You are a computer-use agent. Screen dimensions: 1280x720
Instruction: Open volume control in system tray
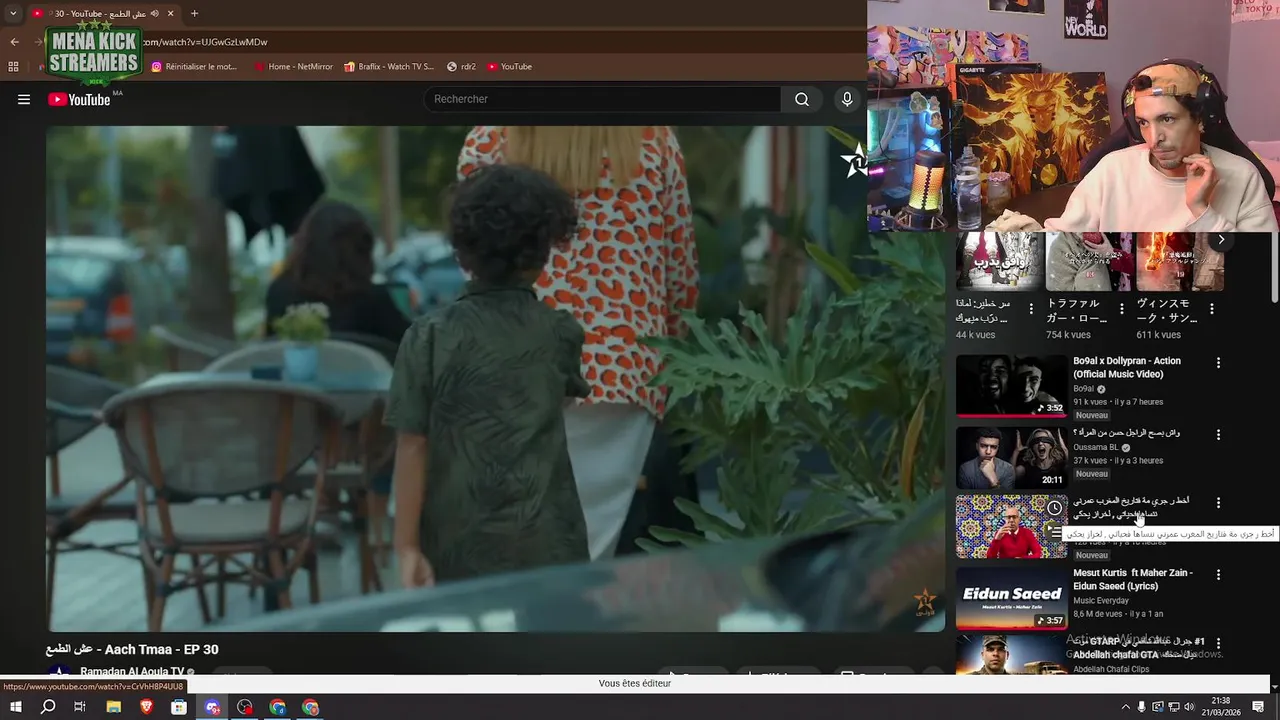(x=1190, y=707)
